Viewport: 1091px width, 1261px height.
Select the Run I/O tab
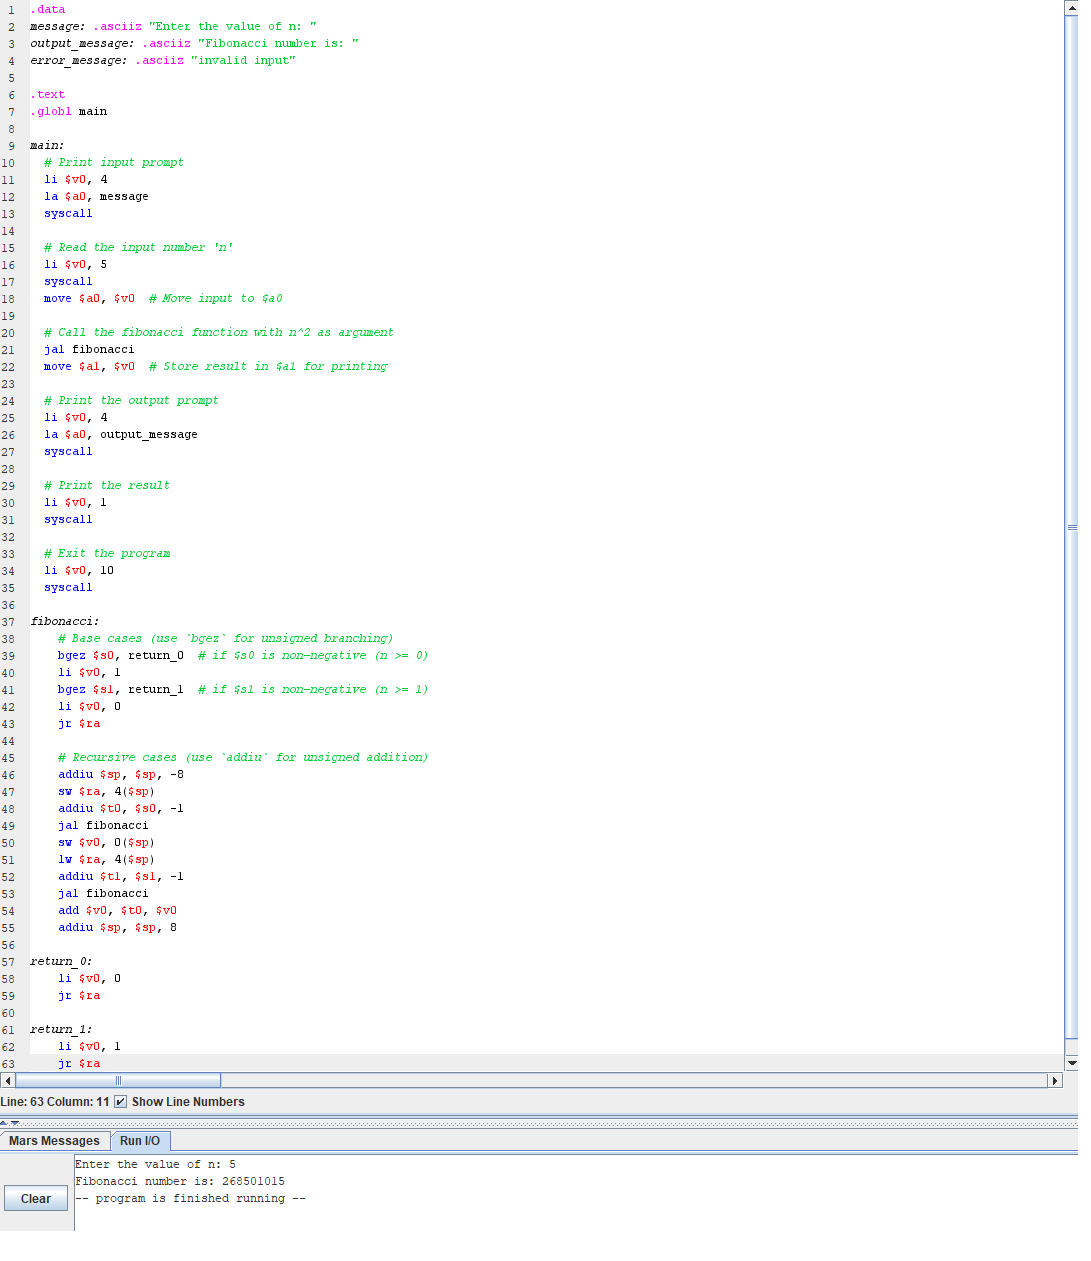(x=140, y=1140)
